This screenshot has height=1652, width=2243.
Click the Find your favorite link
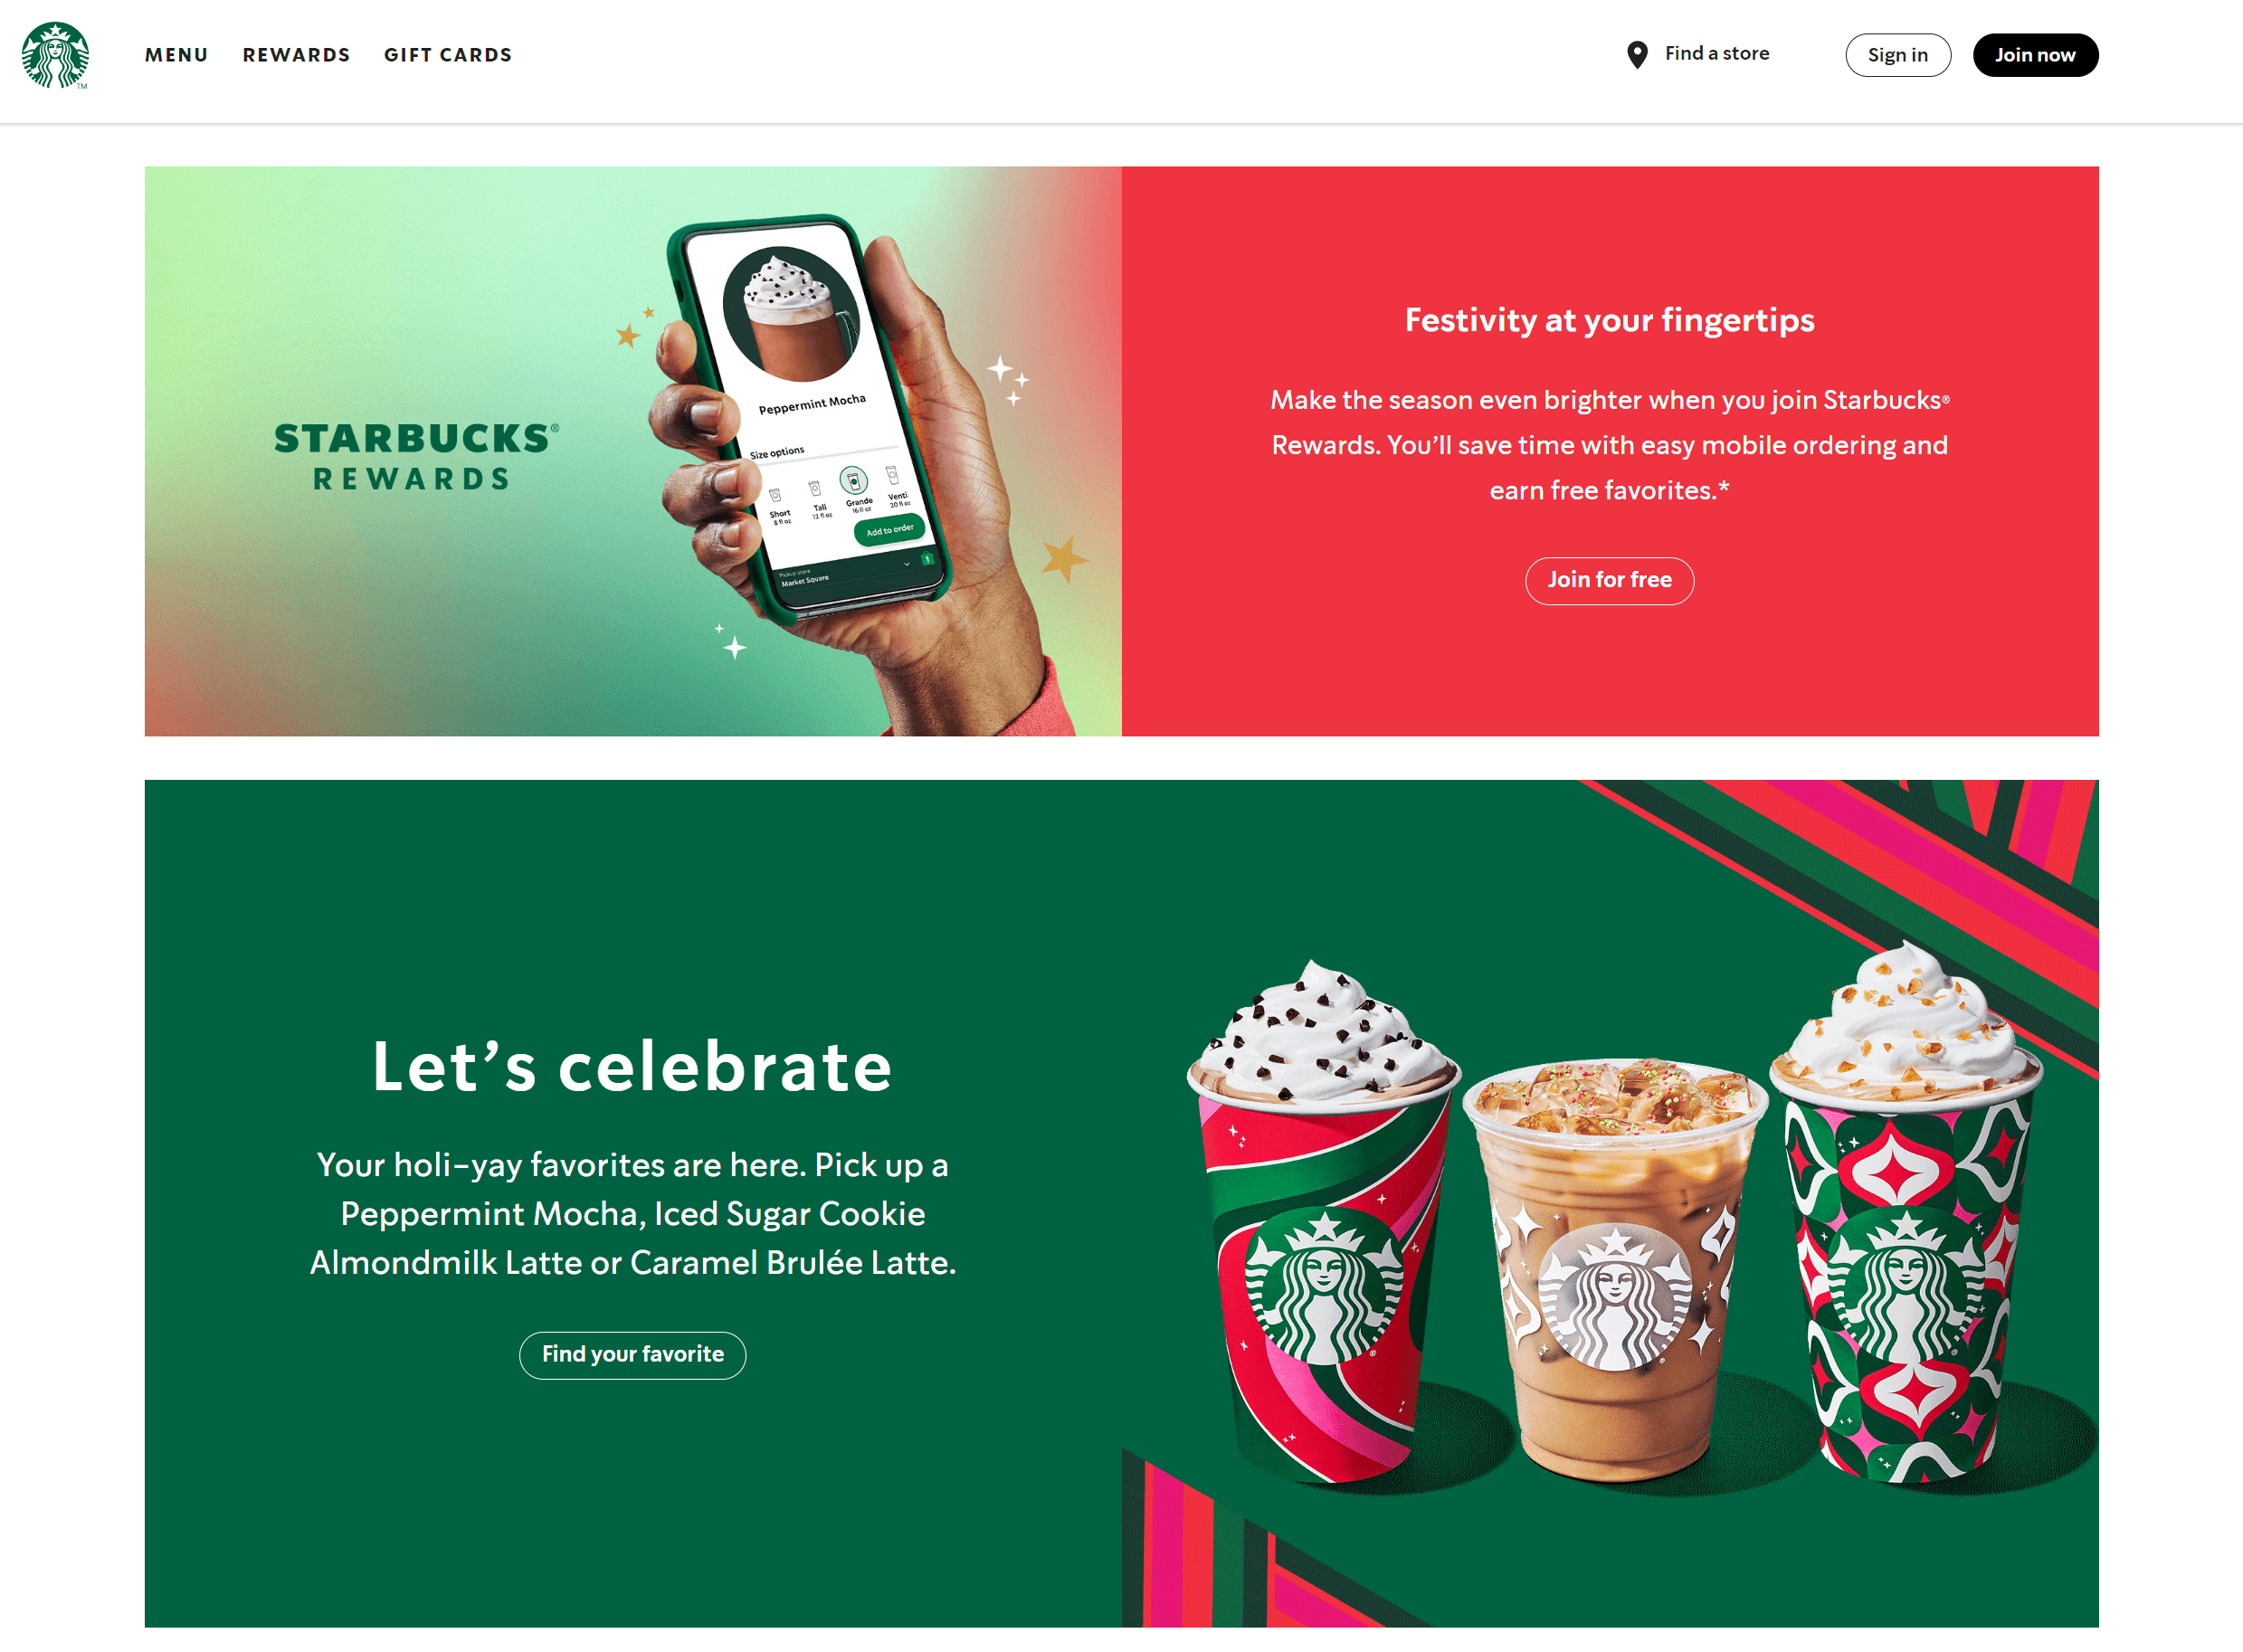(x=632, y=1354)
